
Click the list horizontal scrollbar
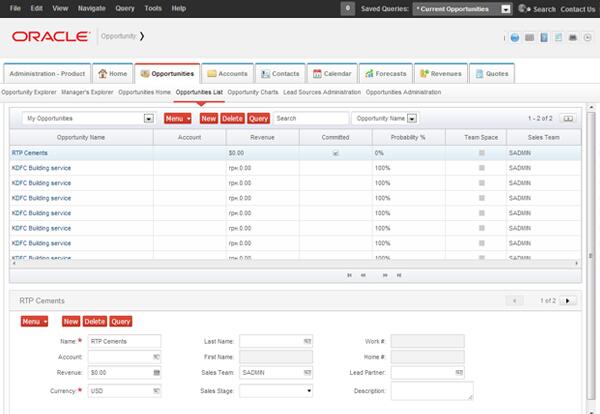coord(295,263)
